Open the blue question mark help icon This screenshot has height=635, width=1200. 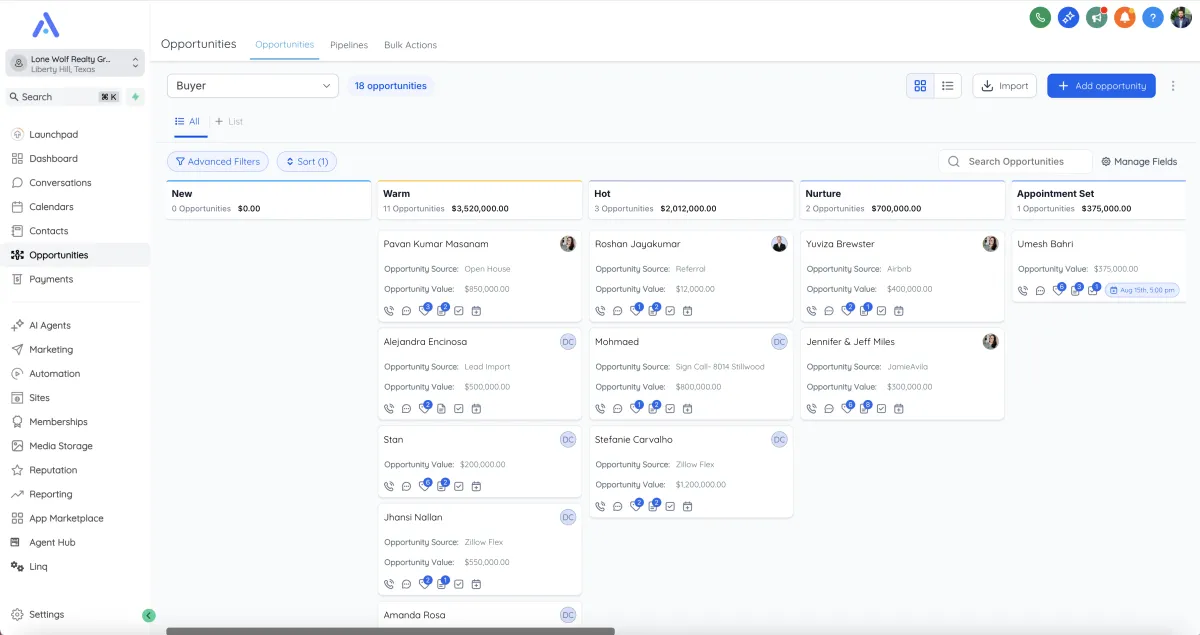click(1153, 17)
